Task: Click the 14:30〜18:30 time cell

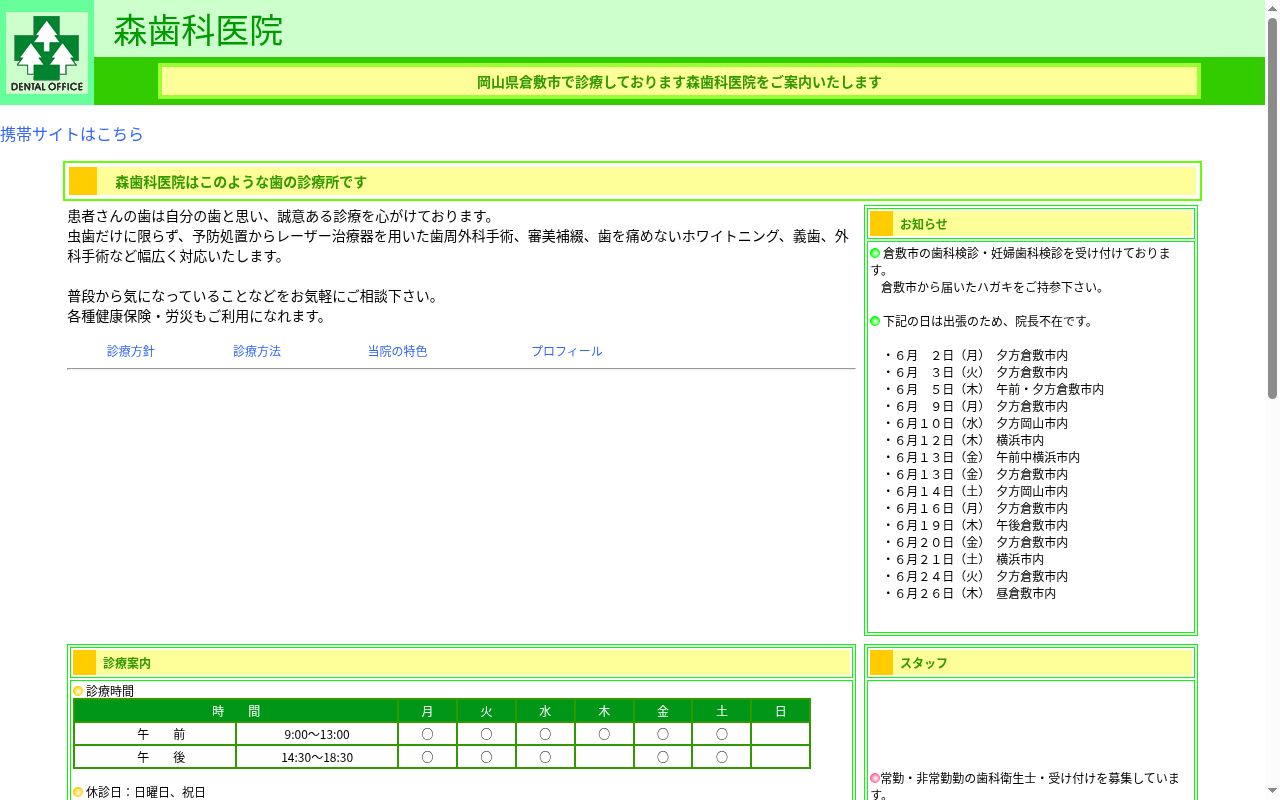Action: click(317, 757)
